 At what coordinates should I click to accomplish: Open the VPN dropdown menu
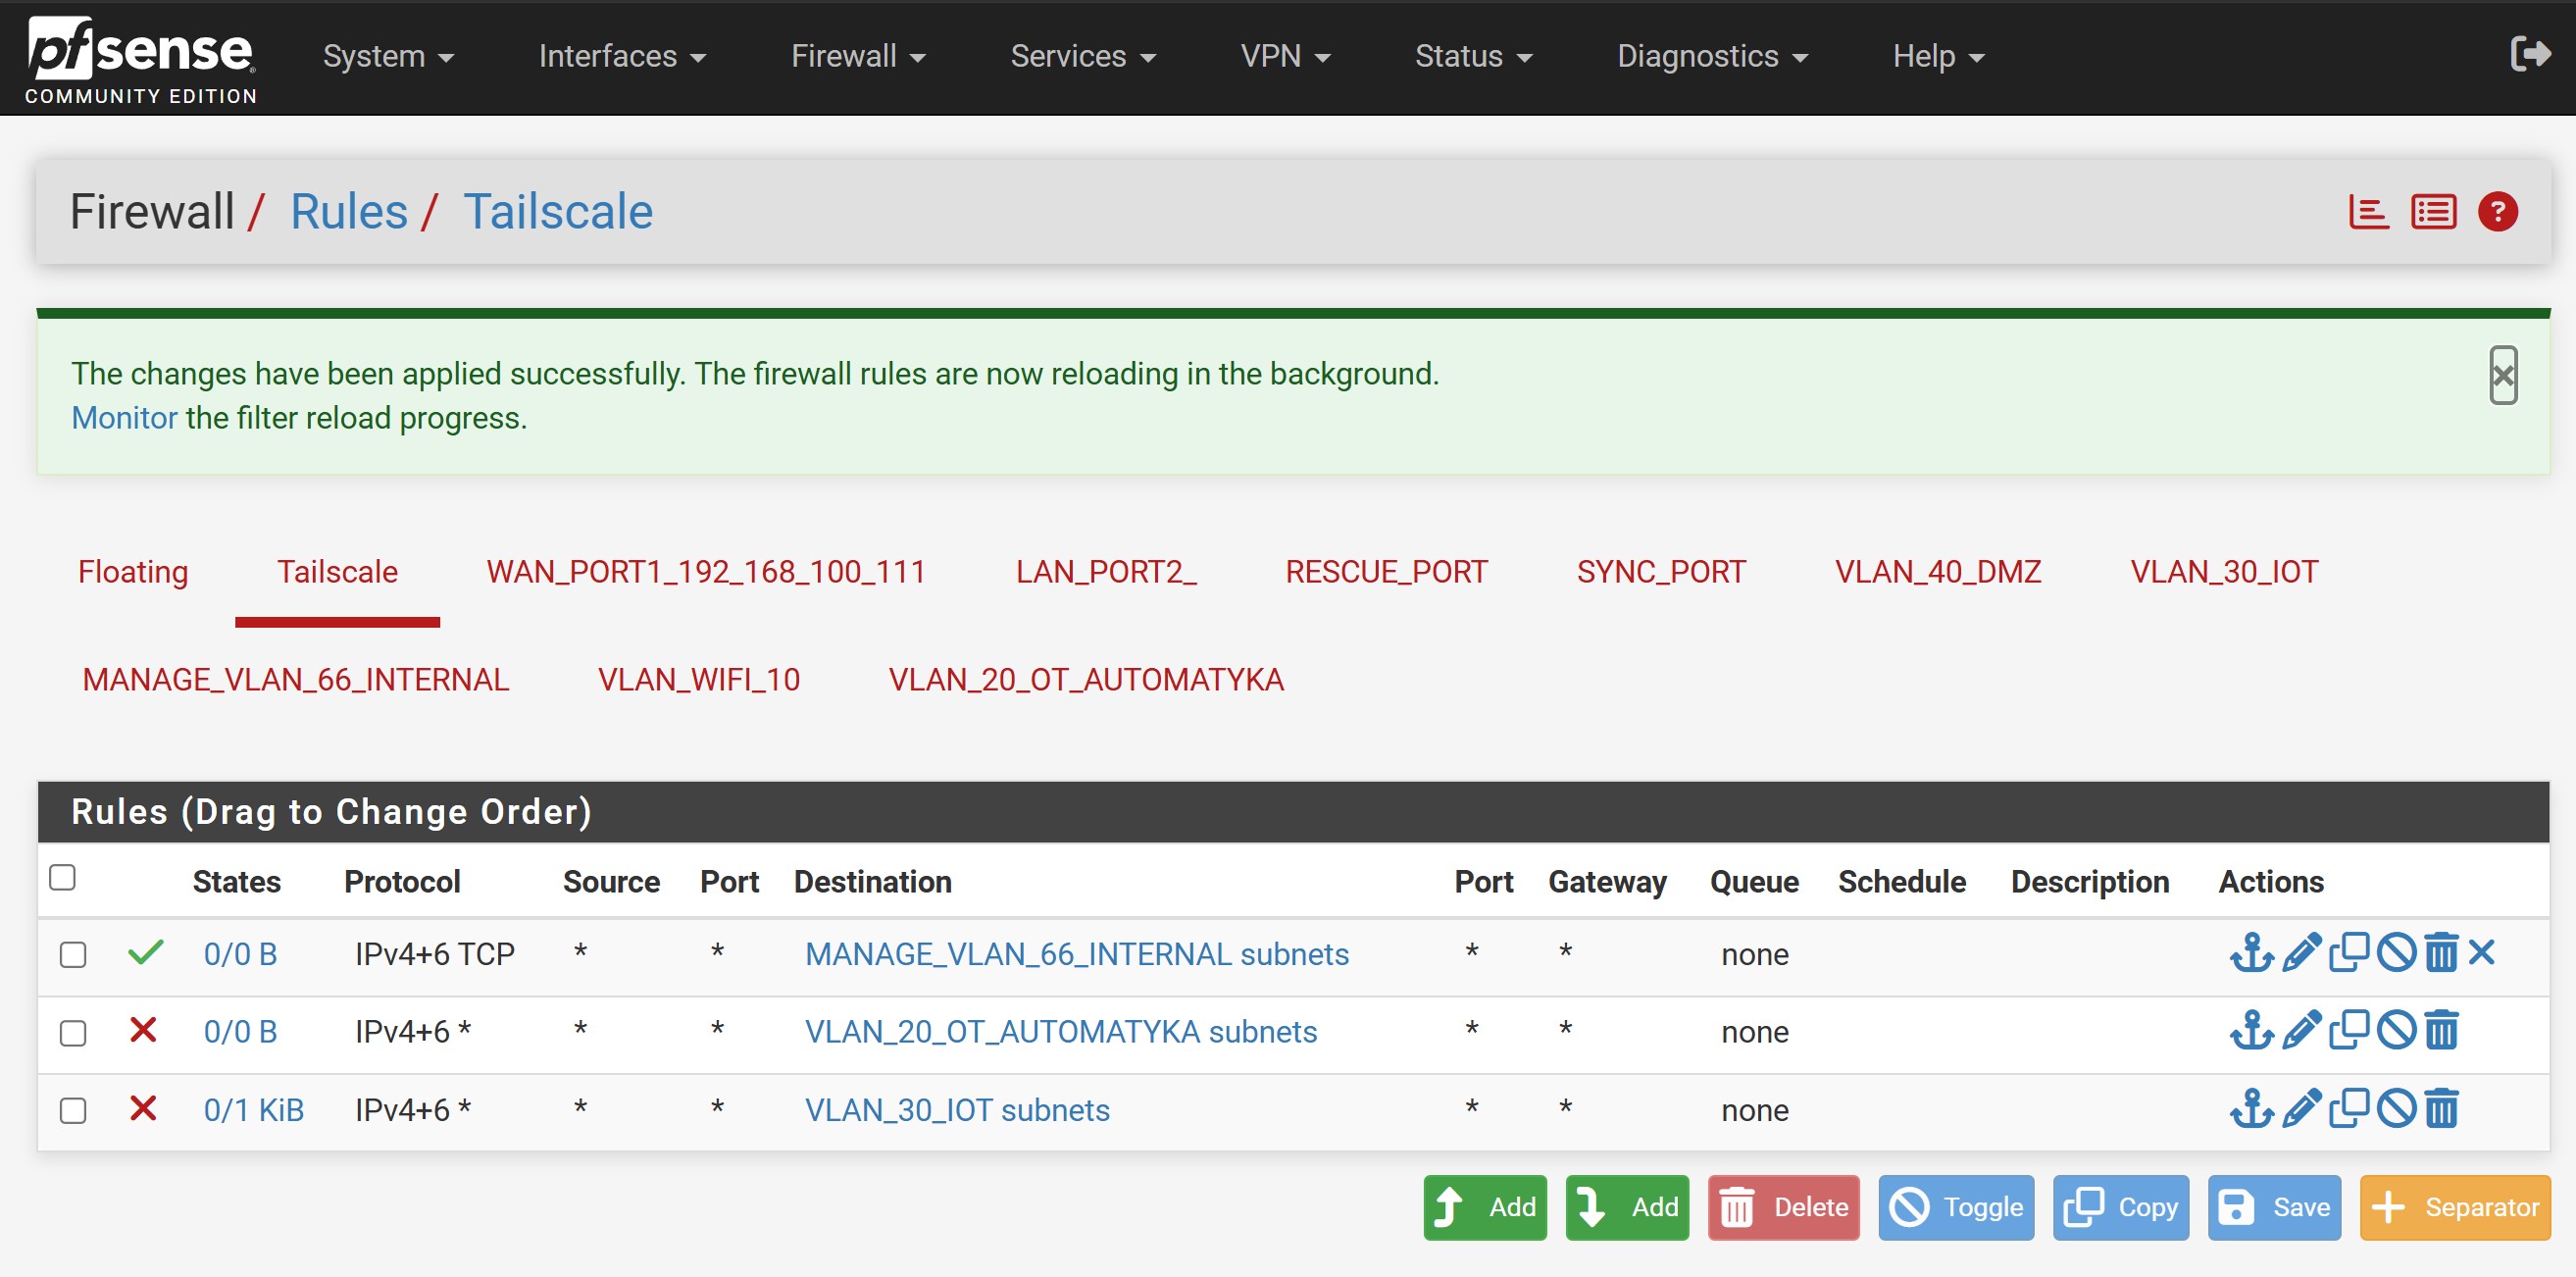(1285, 56)
